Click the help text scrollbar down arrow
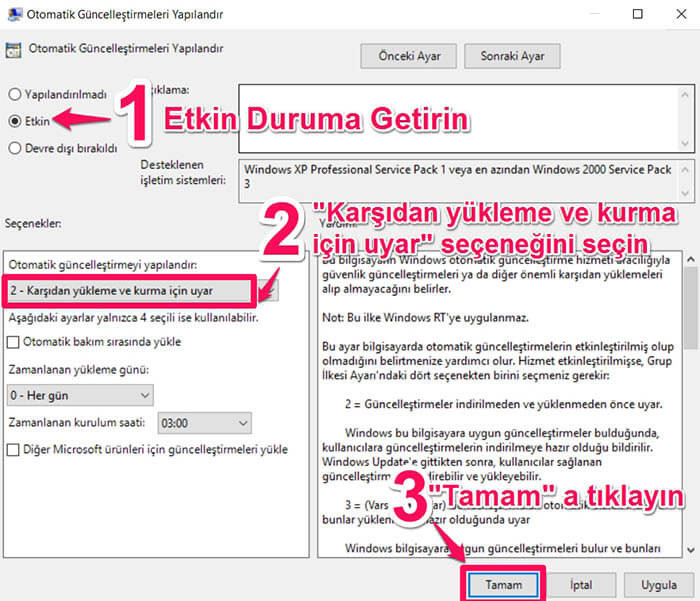 (x=688, y=548)
